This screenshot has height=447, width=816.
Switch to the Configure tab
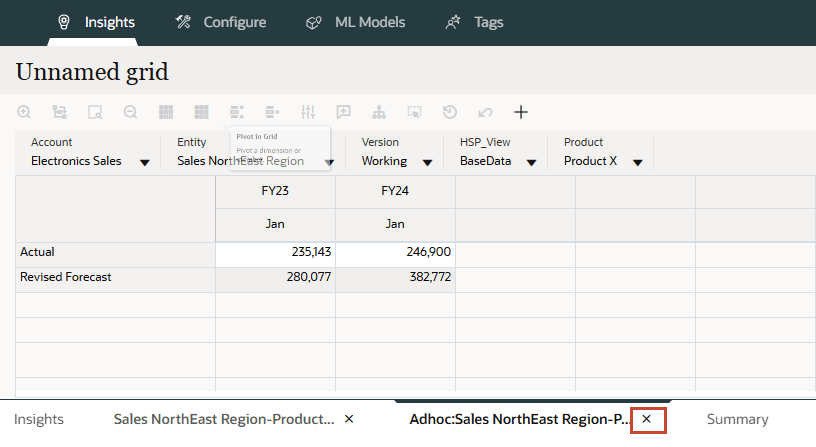pyautogui.click(x=220, y=22)
